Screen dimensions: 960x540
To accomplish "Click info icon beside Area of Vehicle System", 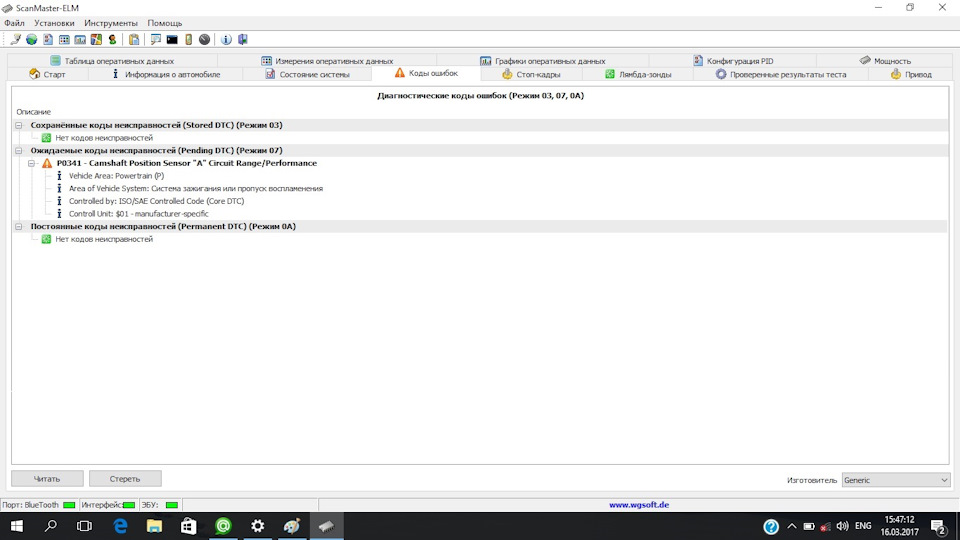I will pos(59,189).
